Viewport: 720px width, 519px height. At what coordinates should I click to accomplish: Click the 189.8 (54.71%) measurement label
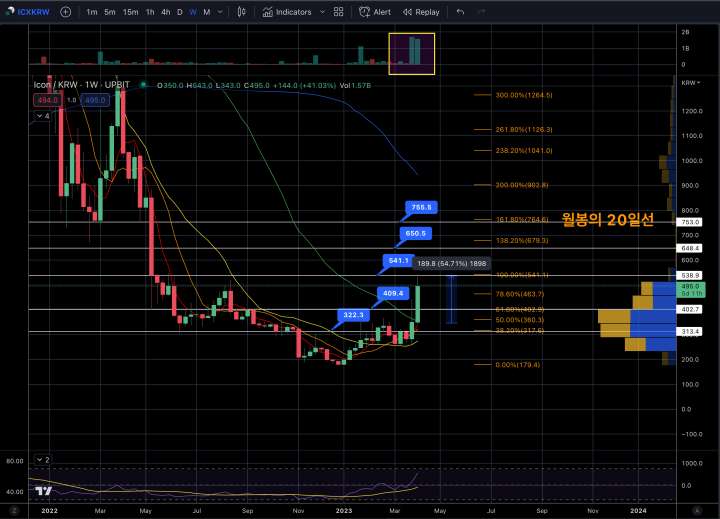pyautogui.click(x=452, y=264)
